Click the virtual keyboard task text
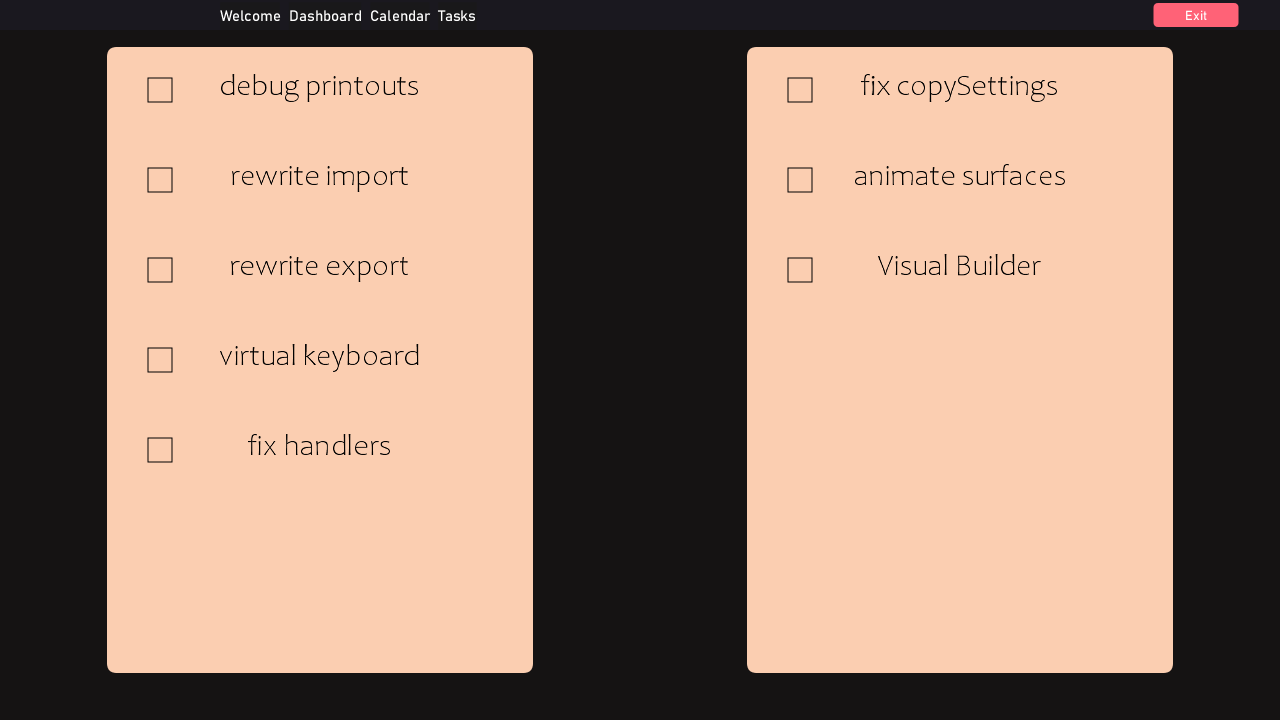Viewport: 1280px width, 720px height. click(319, 357)
